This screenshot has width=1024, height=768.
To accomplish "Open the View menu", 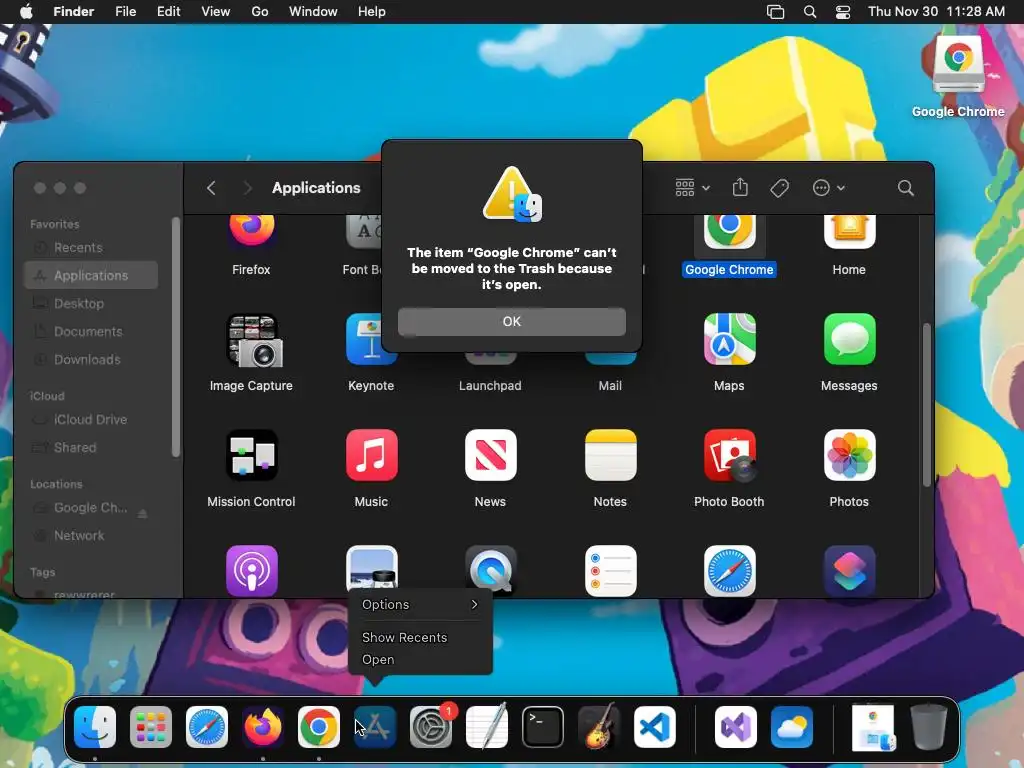I will point(216,12).
